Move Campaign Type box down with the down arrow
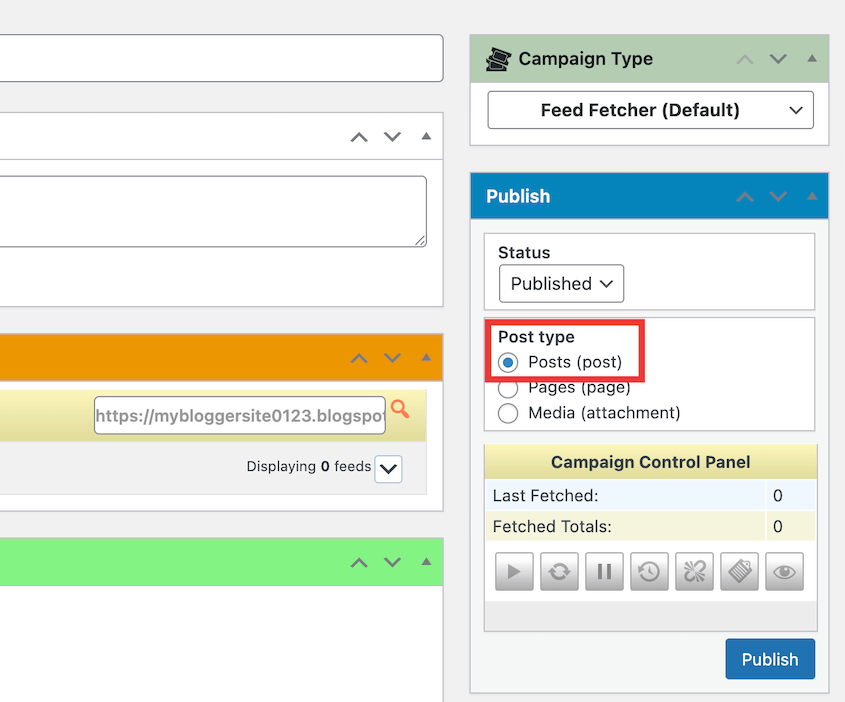845x702 pixels. [778, 59]
